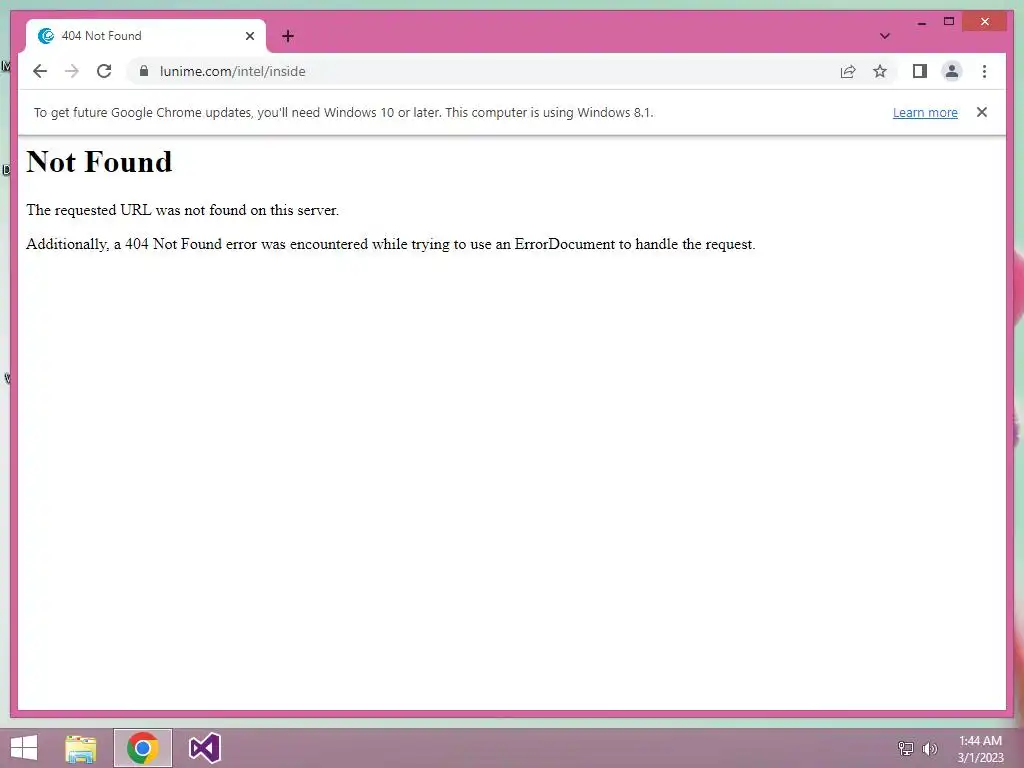Click the Windows 8.1 update notice text
Image resolution: width=1024 pixels, height=768 pixels.
coord(344,112)
